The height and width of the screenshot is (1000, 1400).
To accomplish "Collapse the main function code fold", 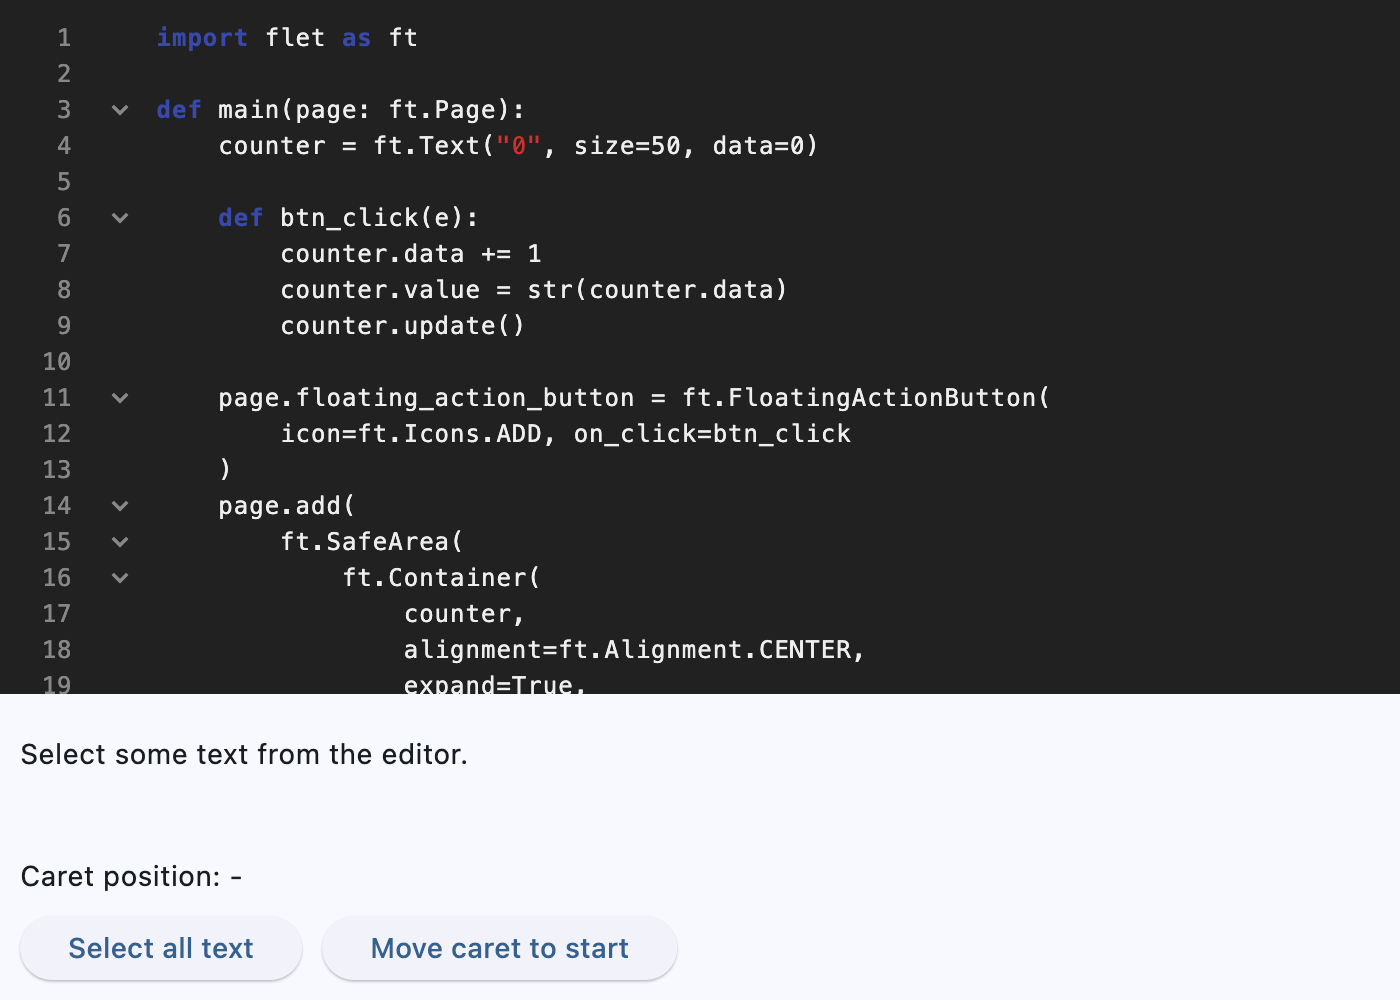I will pos(119,110).
